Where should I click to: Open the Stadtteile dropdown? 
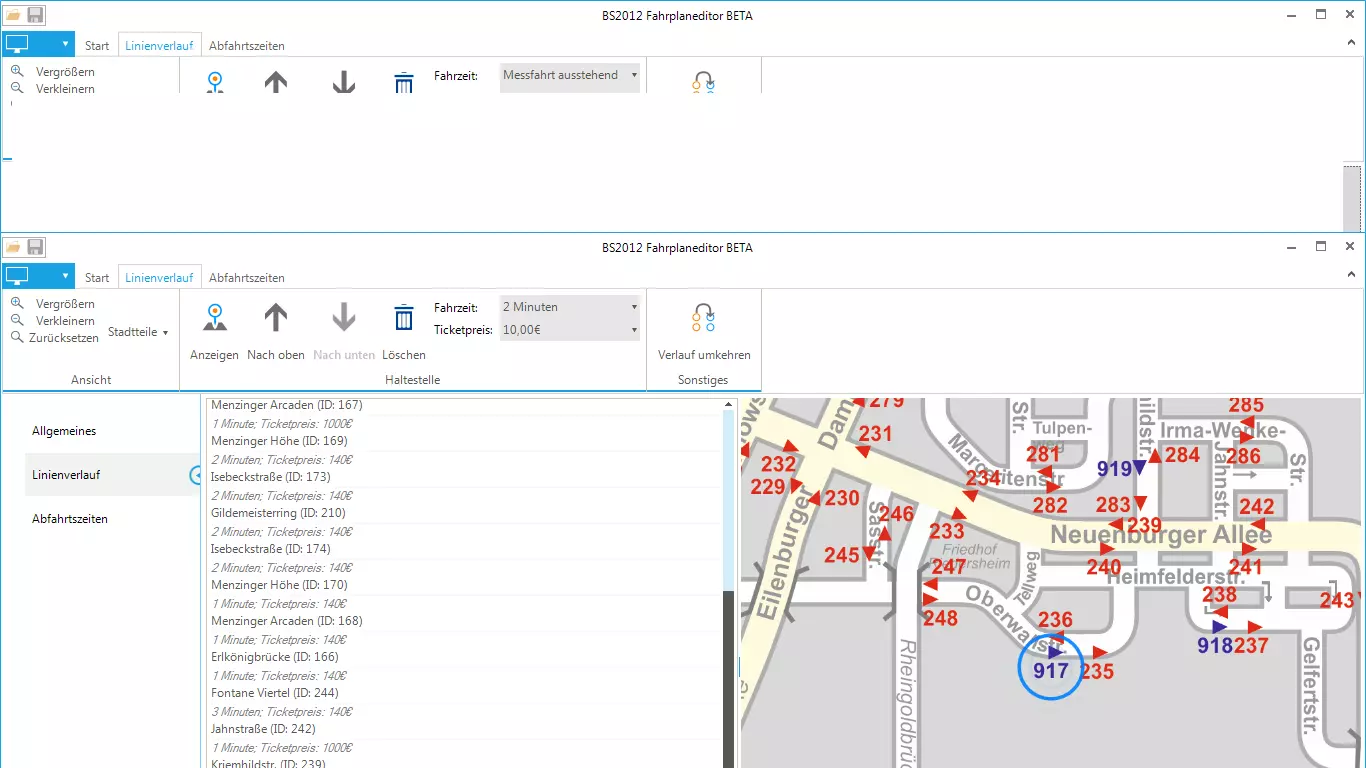pyautogui.click(x=138, y=332)
